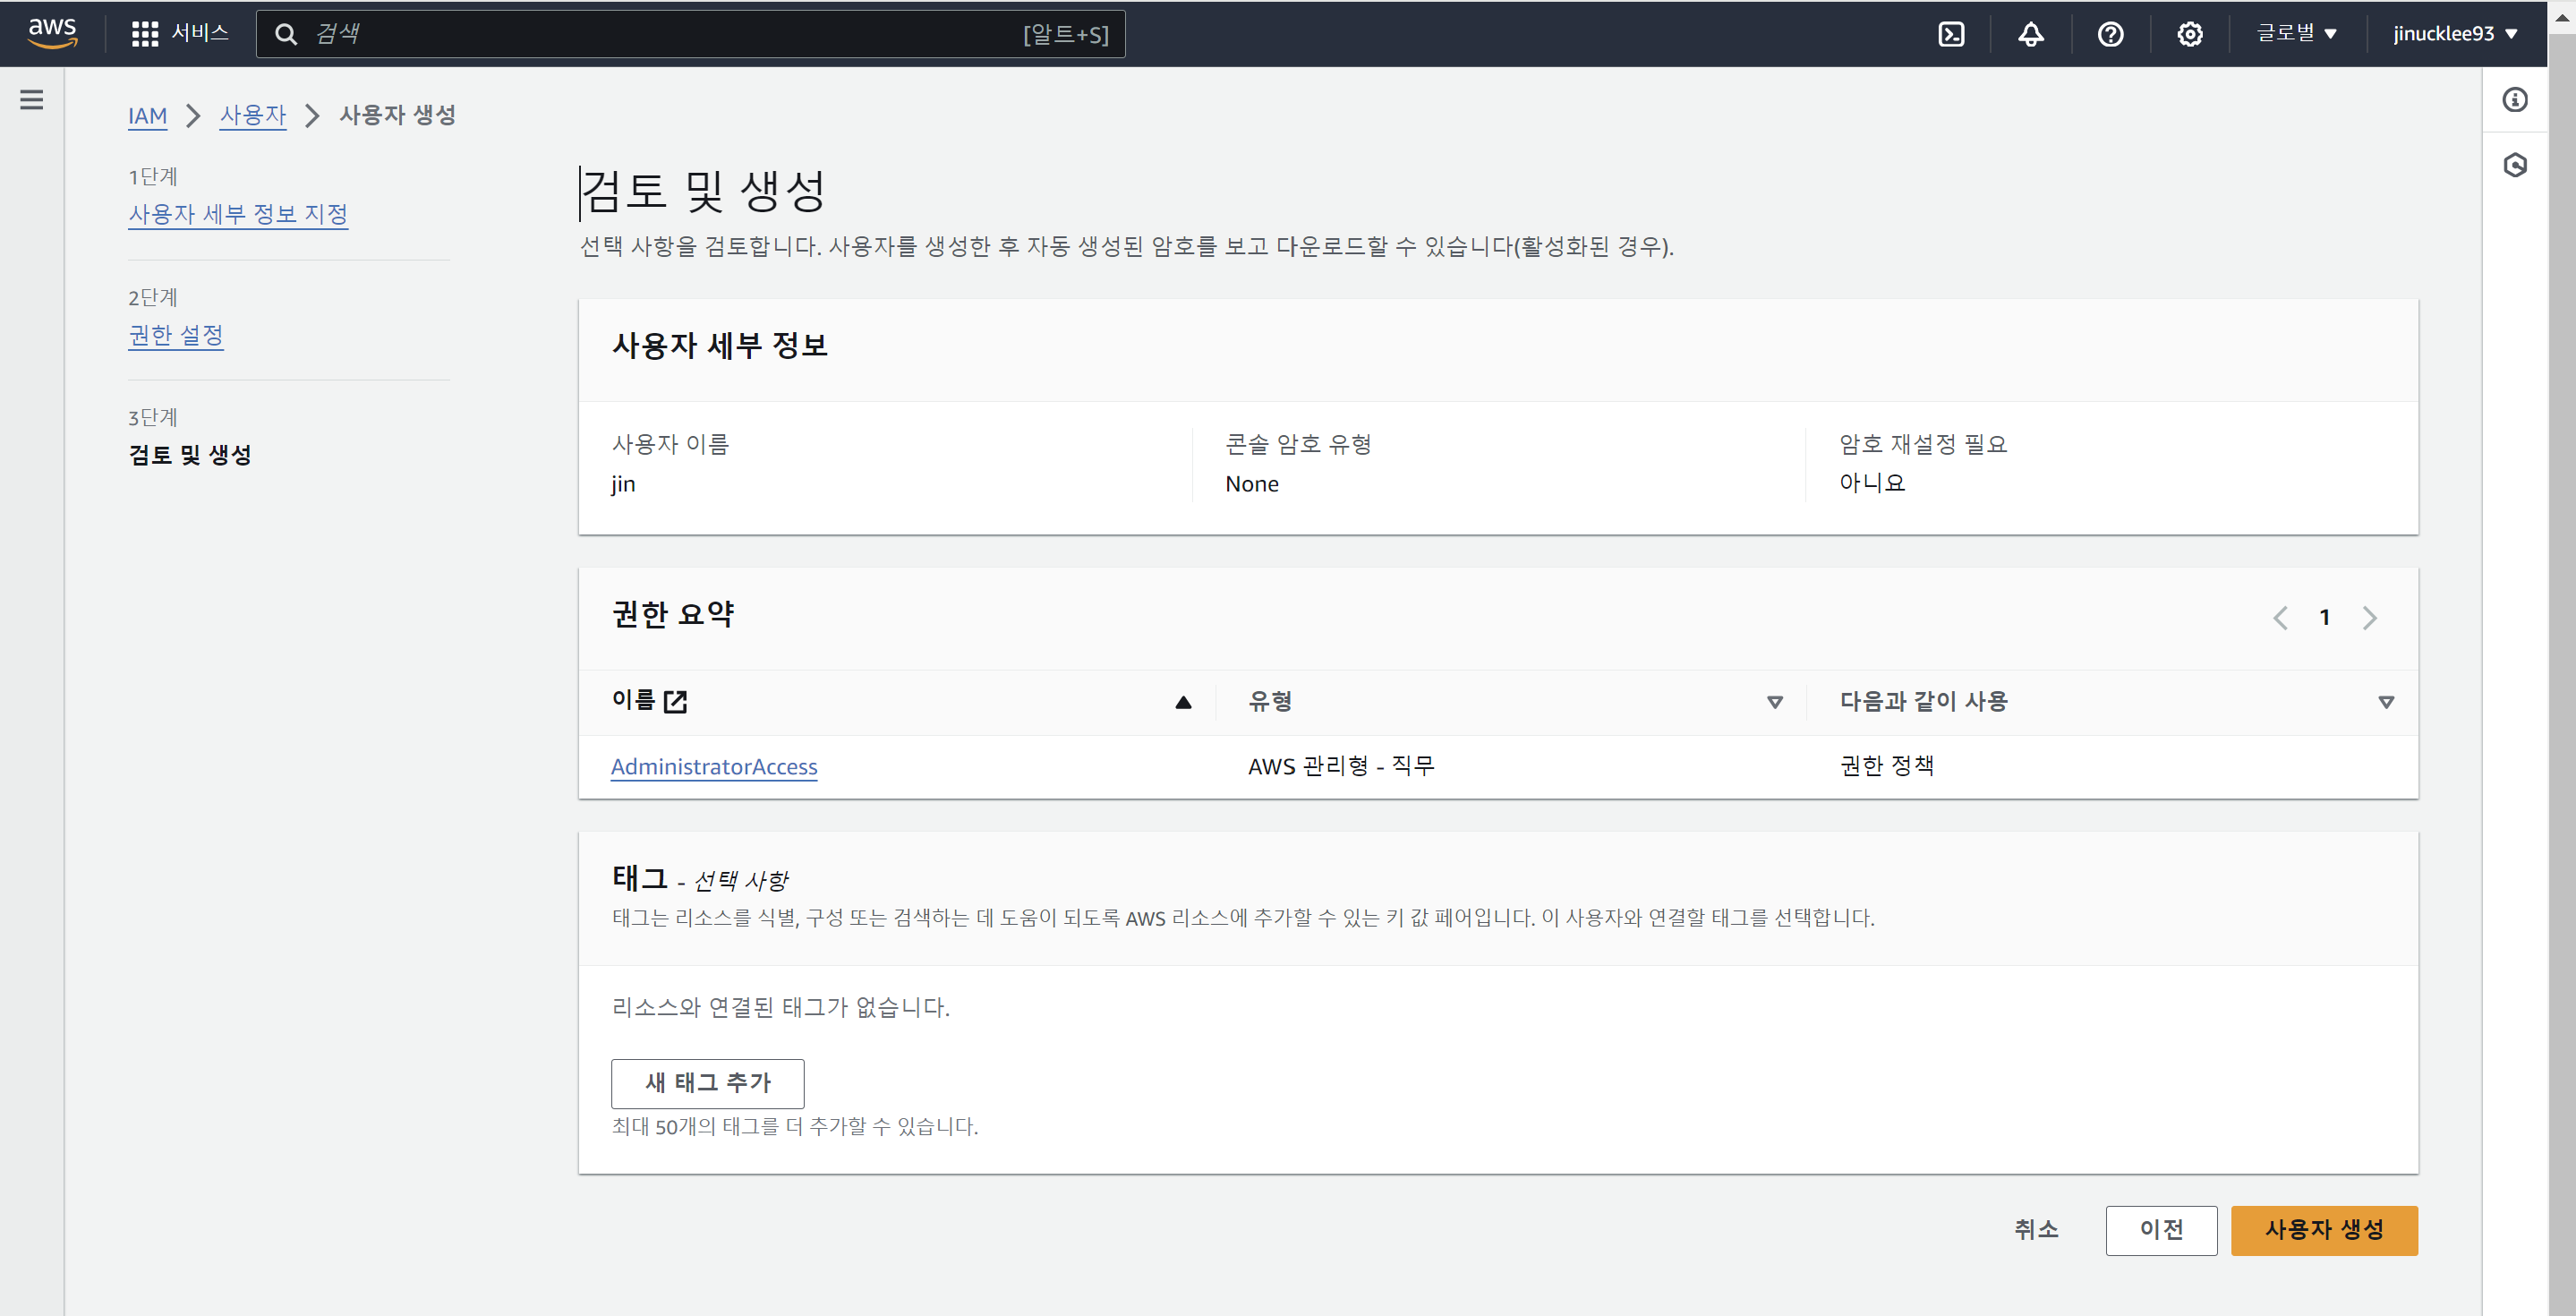Go to IAM breadcrumb link

click(x=147, y=116)
